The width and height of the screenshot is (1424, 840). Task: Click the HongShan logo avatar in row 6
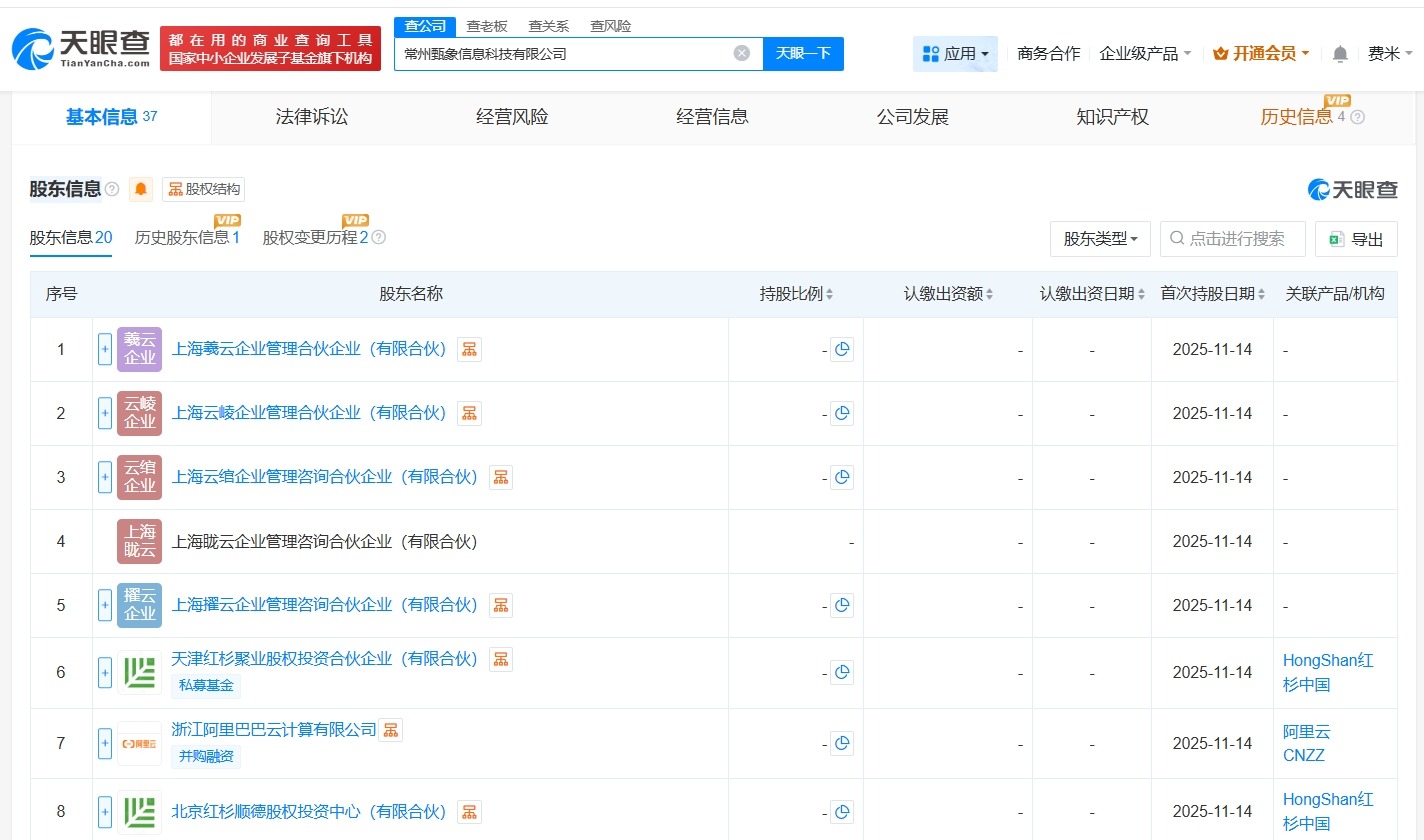(138, 672)
